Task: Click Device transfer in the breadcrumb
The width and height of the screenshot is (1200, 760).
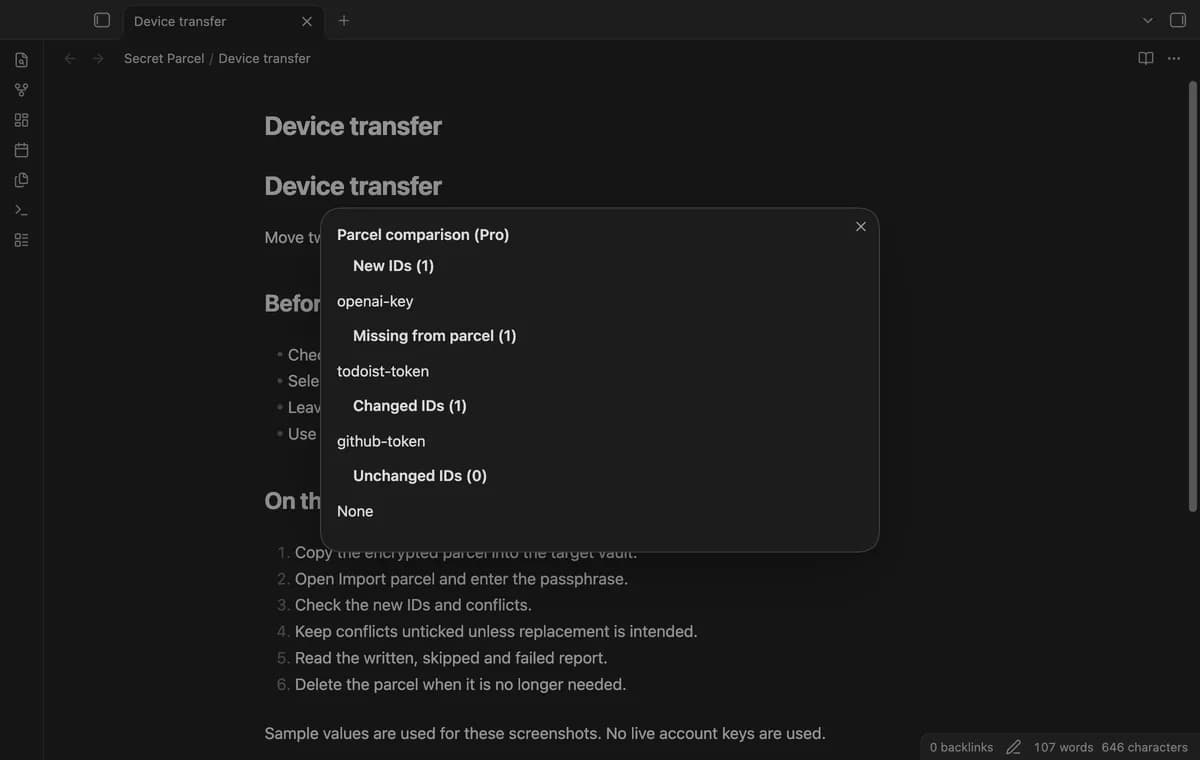Action: (264, 58)
